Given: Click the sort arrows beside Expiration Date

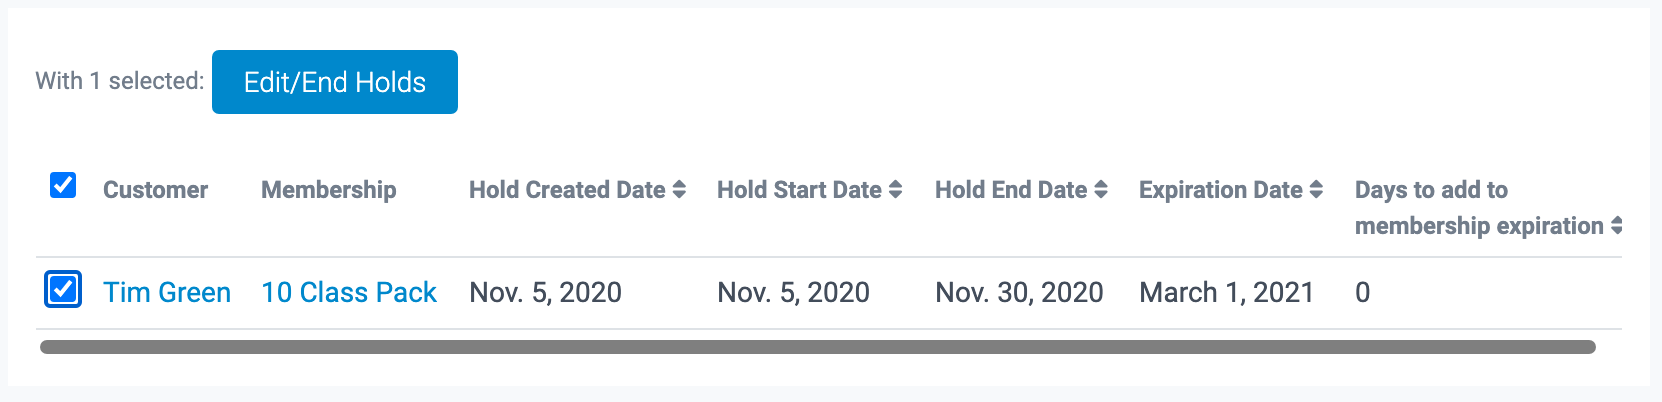Looking at the screenshot, I should coord(1316,190).
